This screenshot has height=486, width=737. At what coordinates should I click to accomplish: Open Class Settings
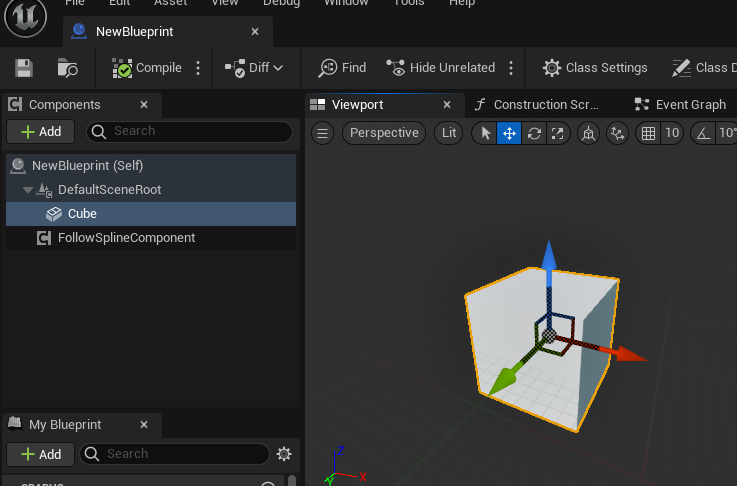595,68
